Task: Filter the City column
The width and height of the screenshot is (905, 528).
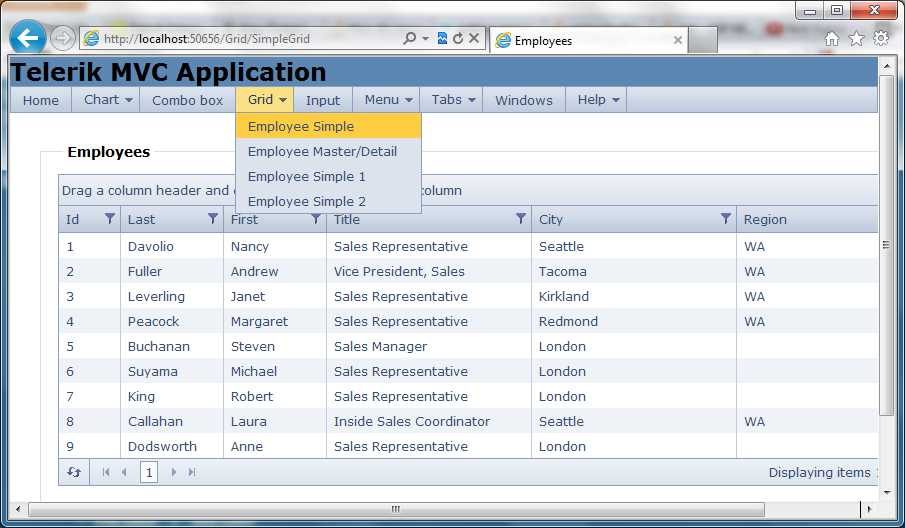Action: (x=726, y=219)
